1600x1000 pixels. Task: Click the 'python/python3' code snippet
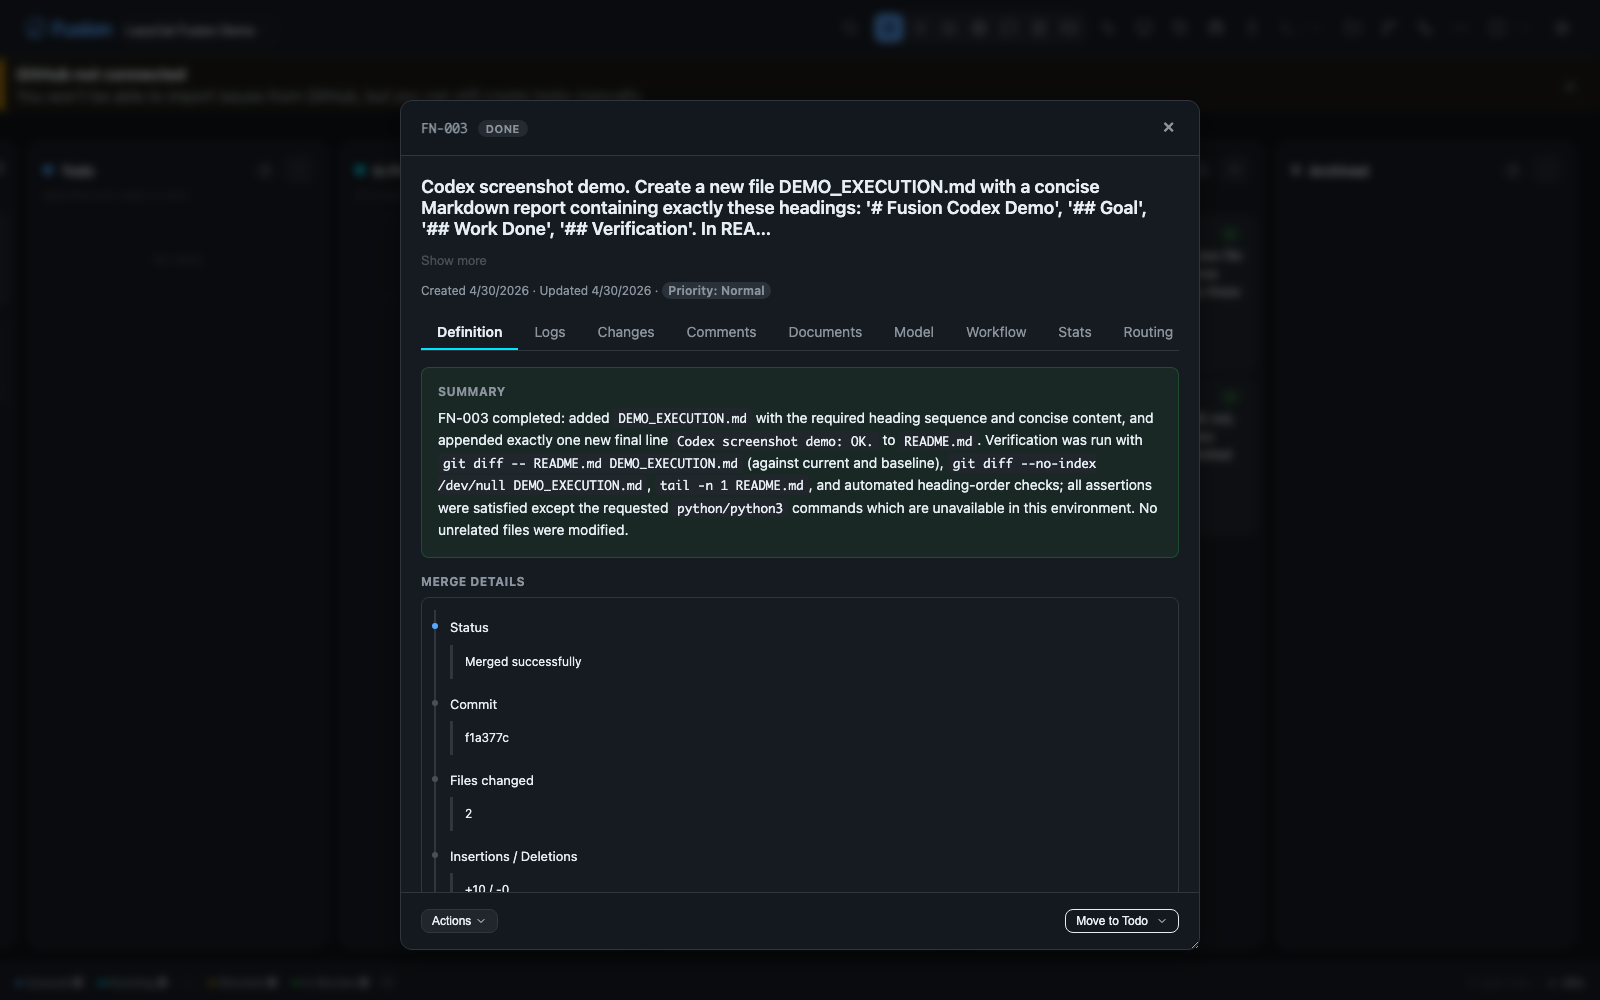(730, 508)
